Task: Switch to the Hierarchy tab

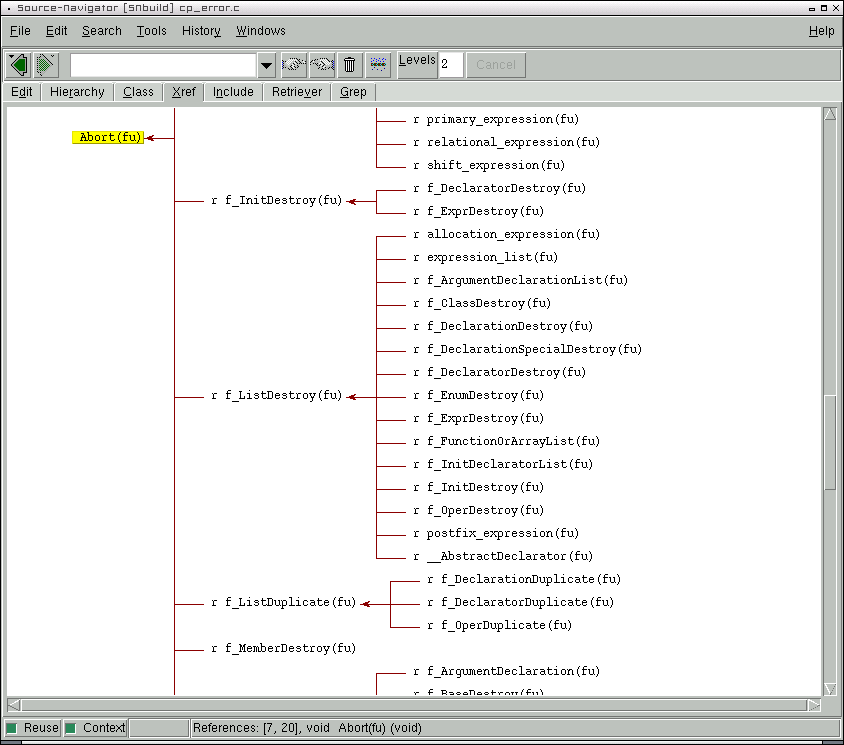Action: (77, 91)
